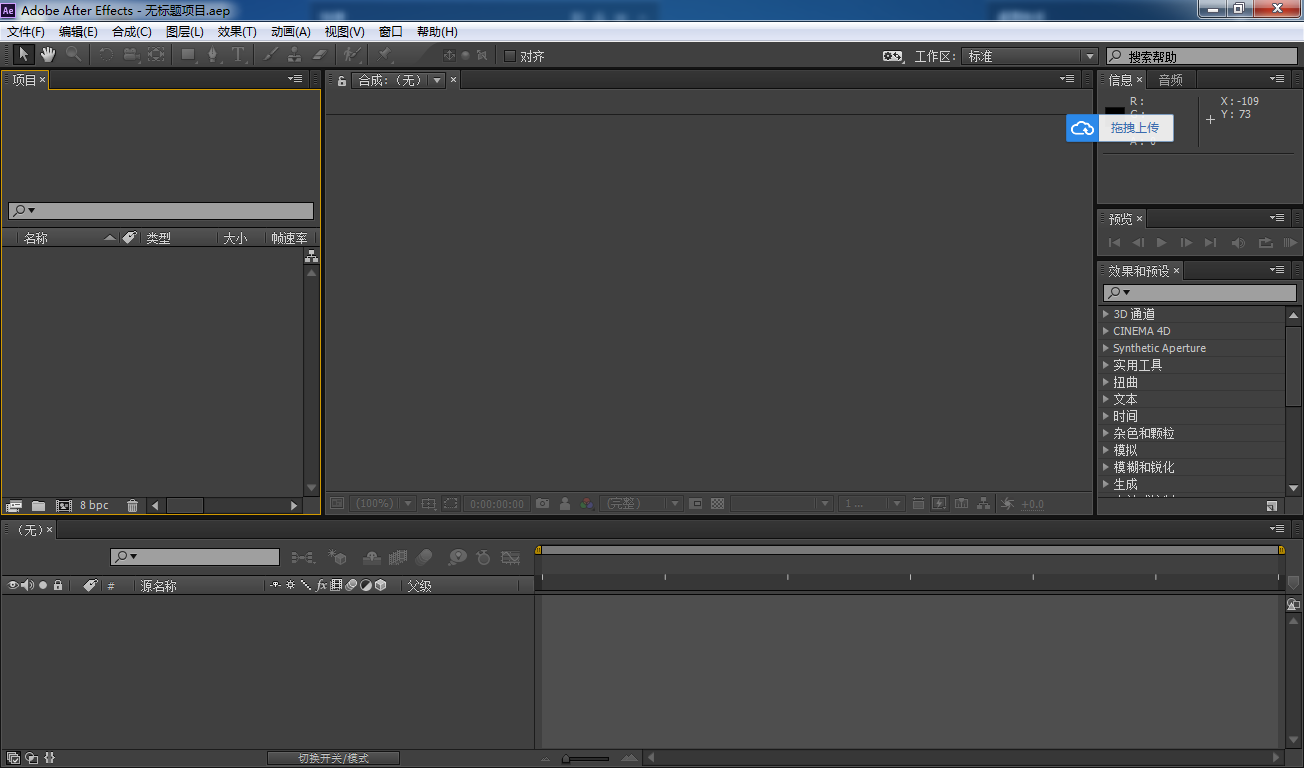Viewport: 1304px width, 768px height.
Task: Click the region of interest icon
Action: pyautogui.click(x=451, y=504)
